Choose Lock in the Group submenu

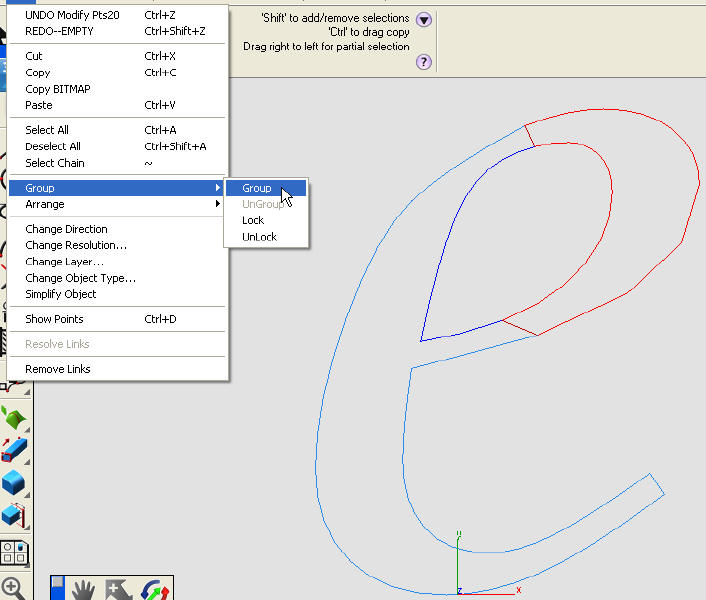pos(266,220)
